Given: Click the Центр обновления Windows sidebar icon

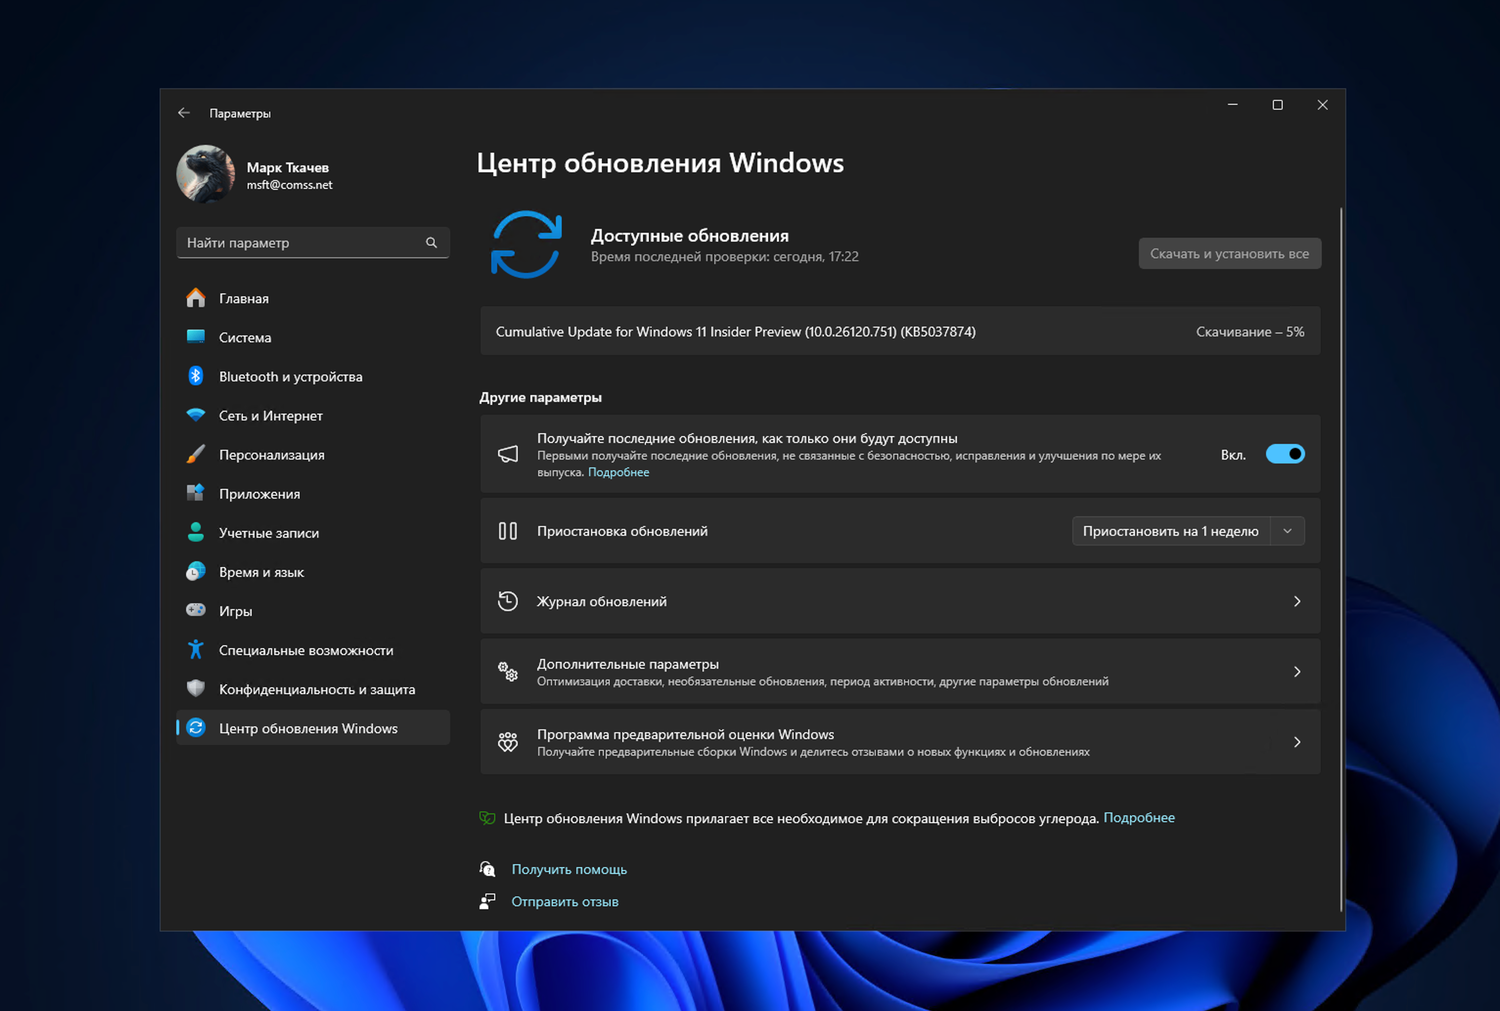Looking at the screenshot, I should coord(196,728).
